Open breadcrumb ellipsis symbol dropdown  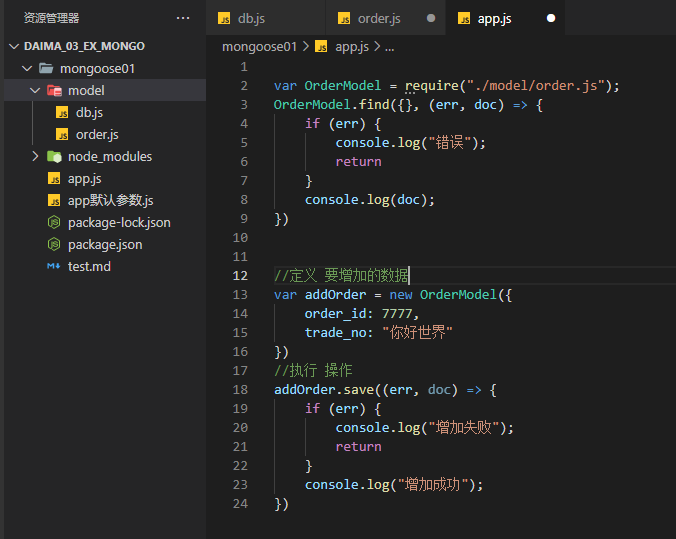[389, 47]
